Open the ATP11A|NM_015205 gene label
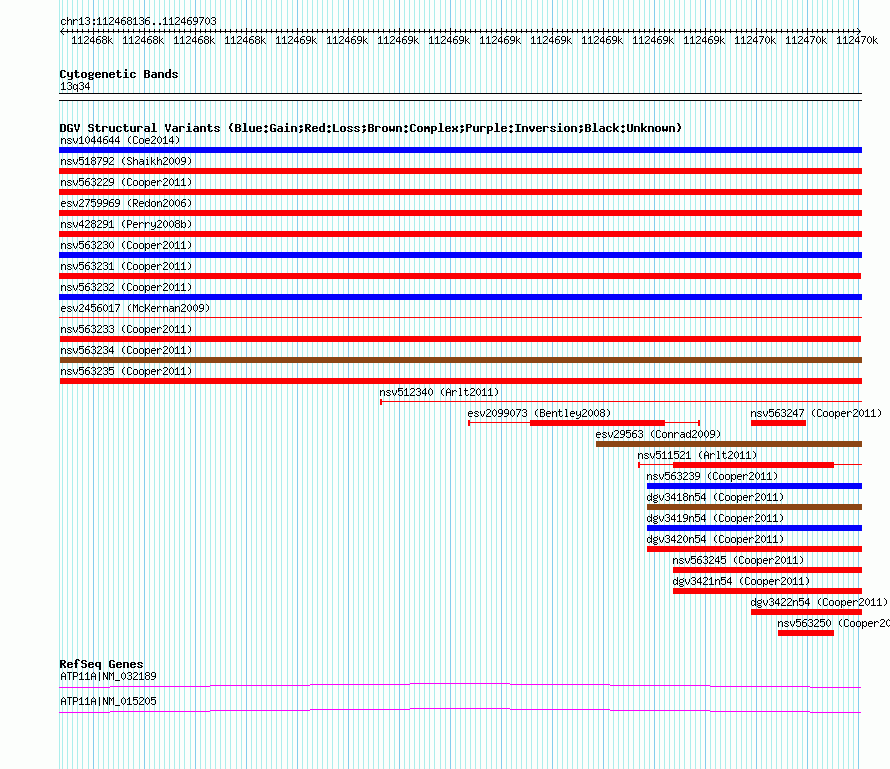The width and height of the screenshot is (890, 769). click(x=108, y=701)
